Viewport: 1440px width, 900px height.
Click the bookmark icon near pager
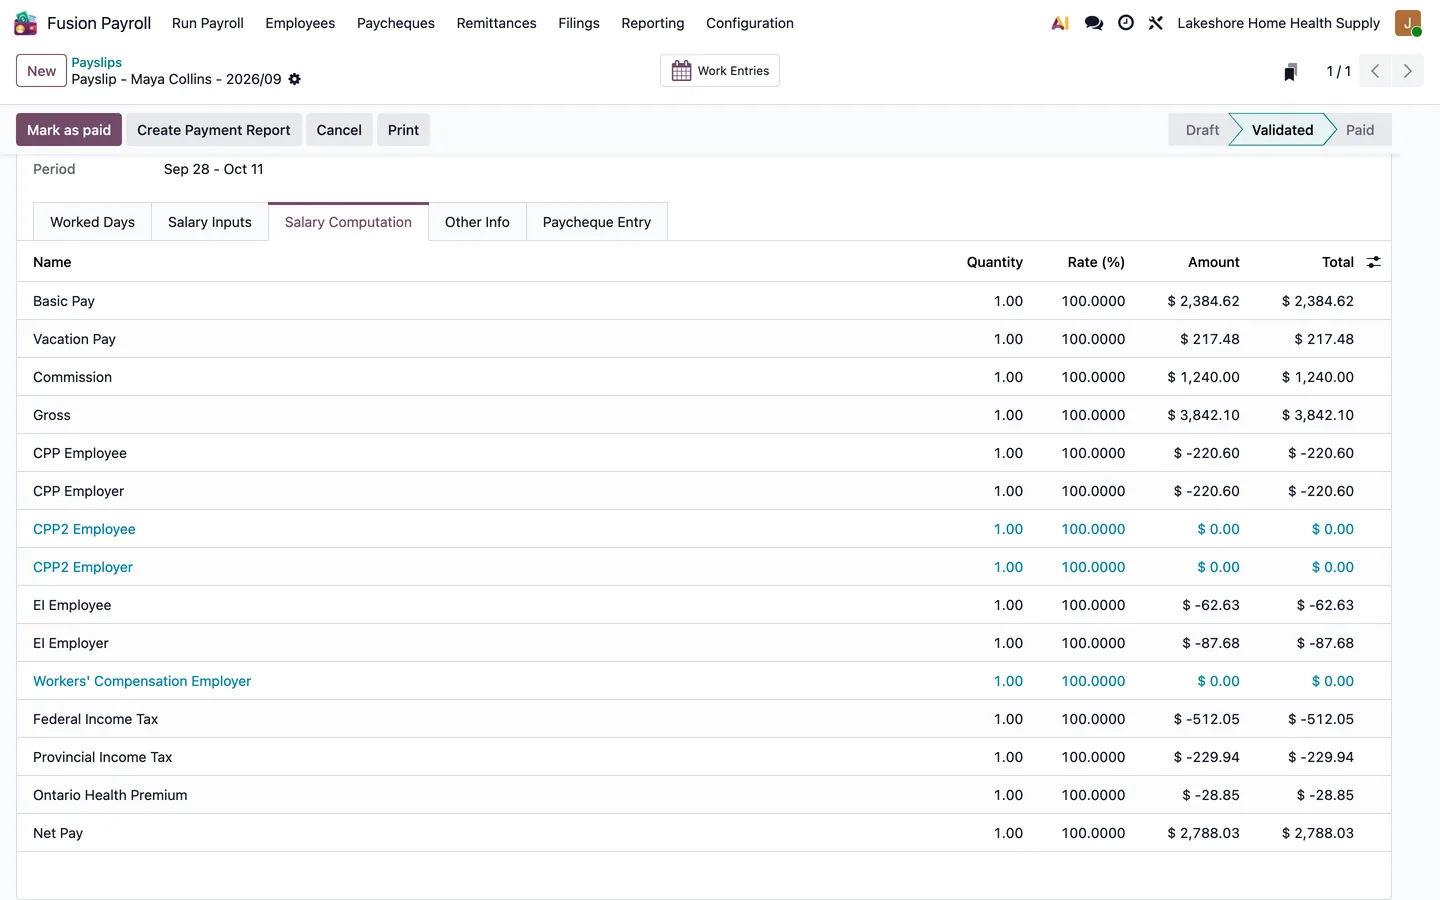point(1290,71)
